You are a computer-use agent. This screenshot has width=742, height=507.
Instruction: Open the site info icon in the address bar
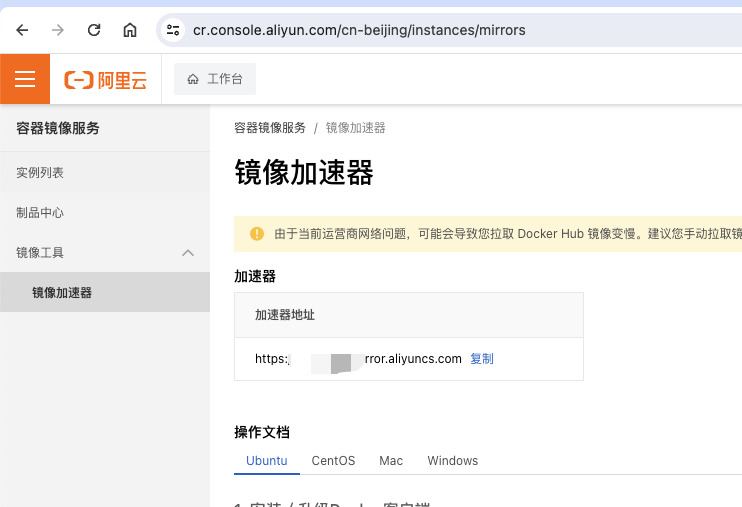(173, 30)
